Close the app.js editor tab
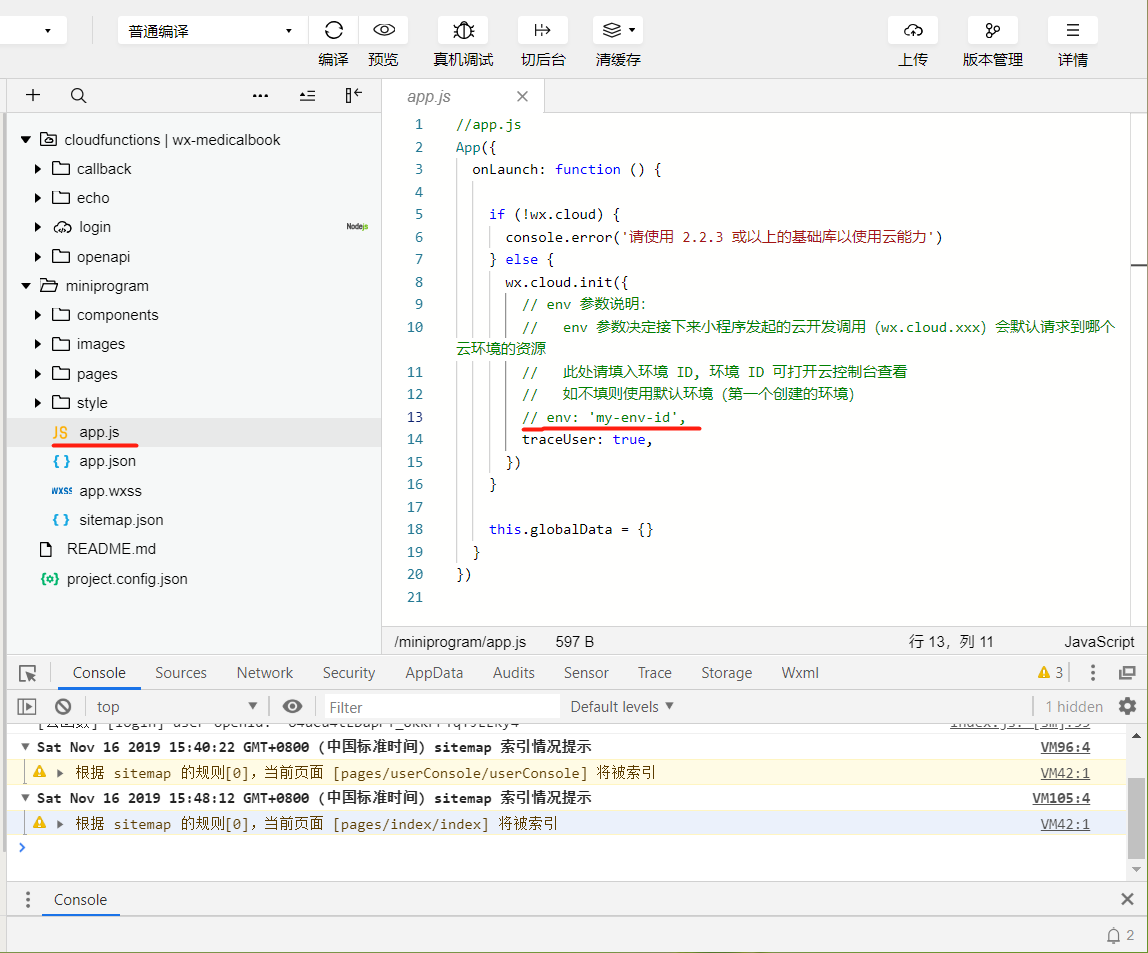 pyautogui.click(x=522, y=97)
